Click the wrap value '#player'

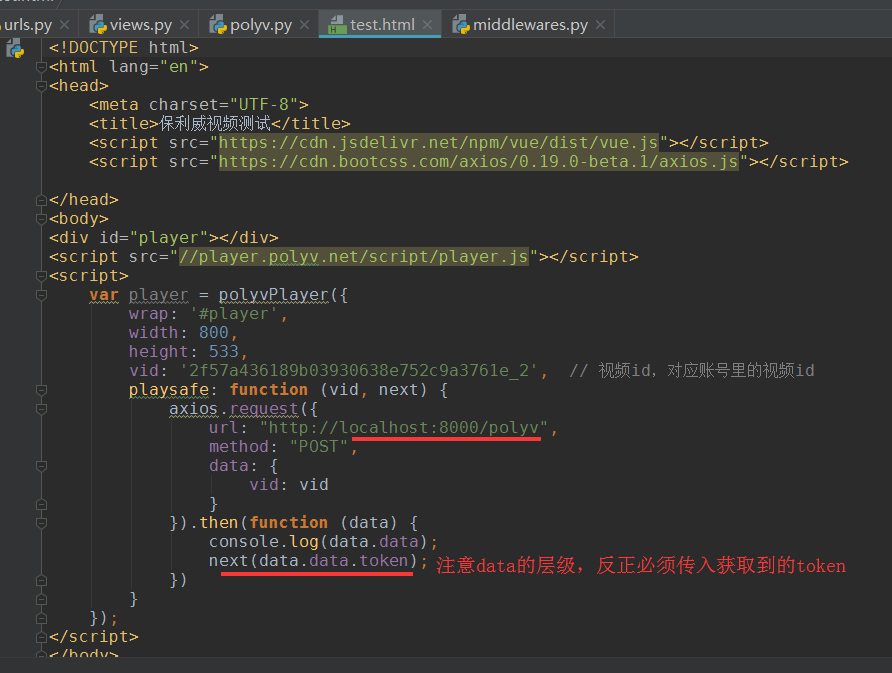pyautogui.click(x=234, y=314)
